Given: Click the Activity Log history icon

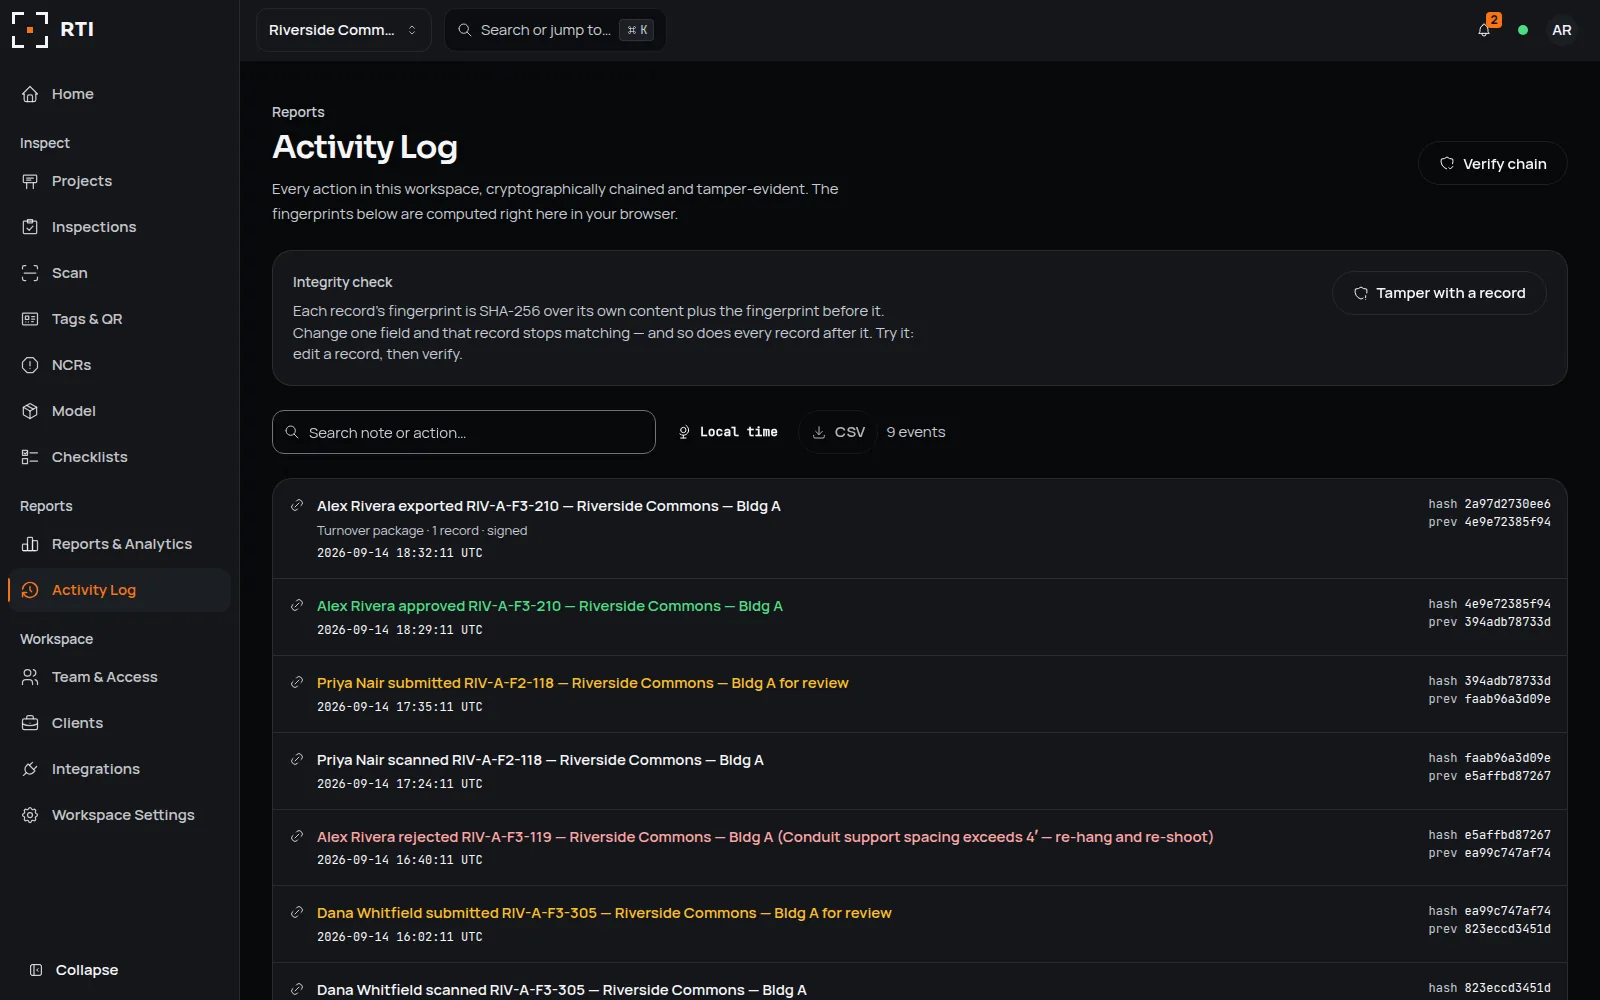Looking at the screenshot, I should (x=30, y=590).
